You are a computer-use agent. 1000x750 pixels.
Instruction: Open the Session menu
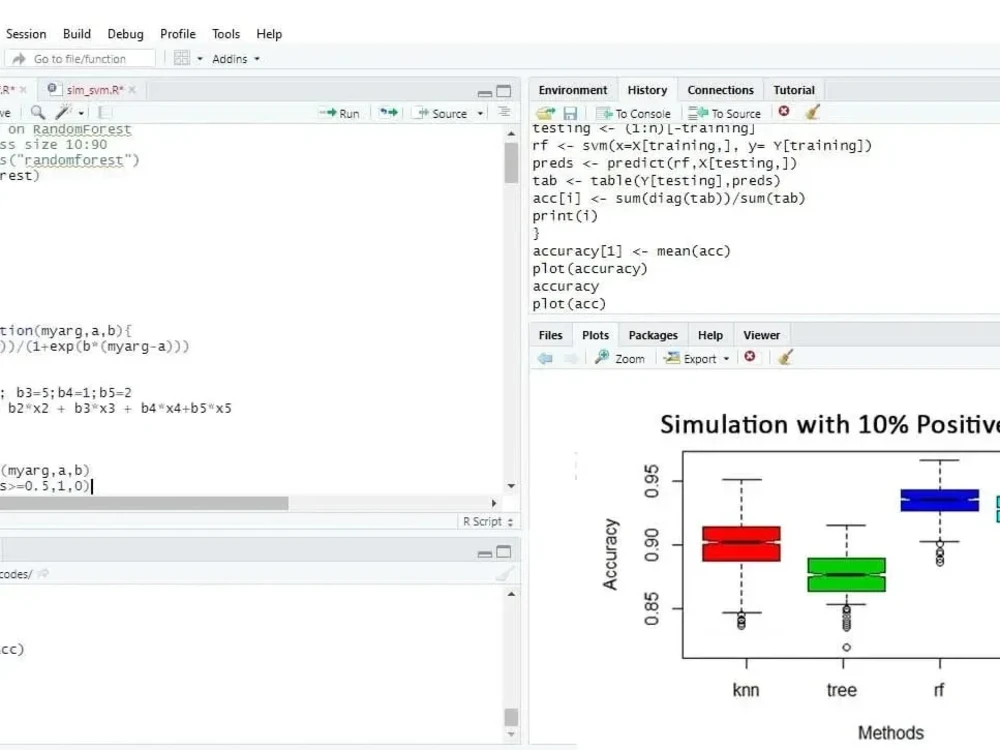(26, 33)
